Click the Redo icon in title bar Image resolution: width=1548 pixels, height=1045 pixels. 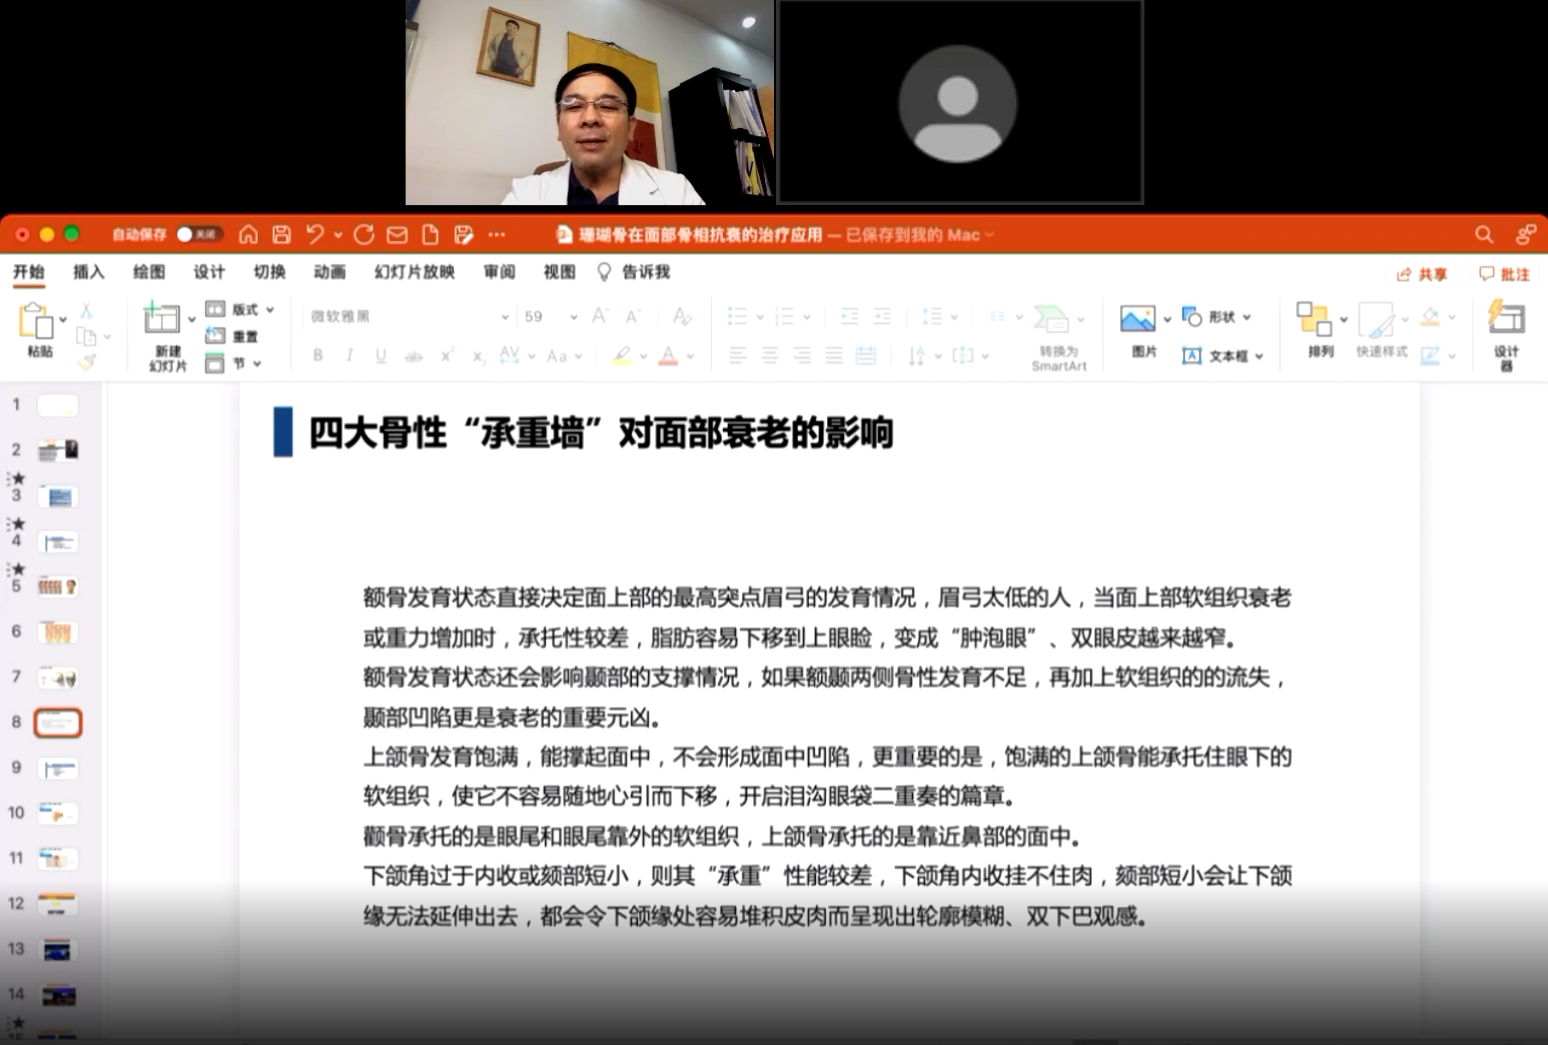tap(364, 235)
